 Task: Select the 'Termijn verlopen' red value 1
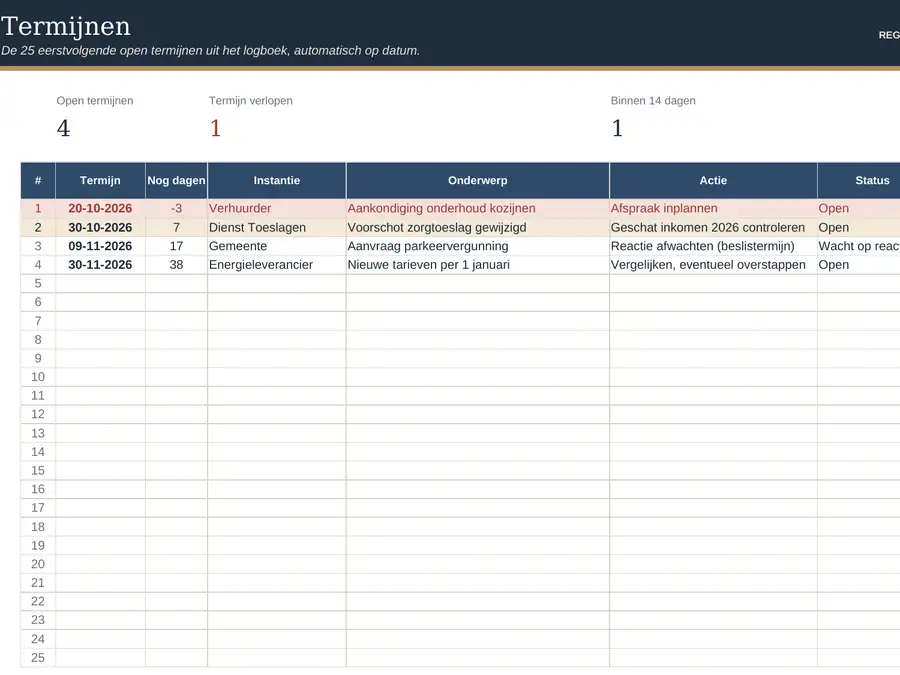[215, 128]
